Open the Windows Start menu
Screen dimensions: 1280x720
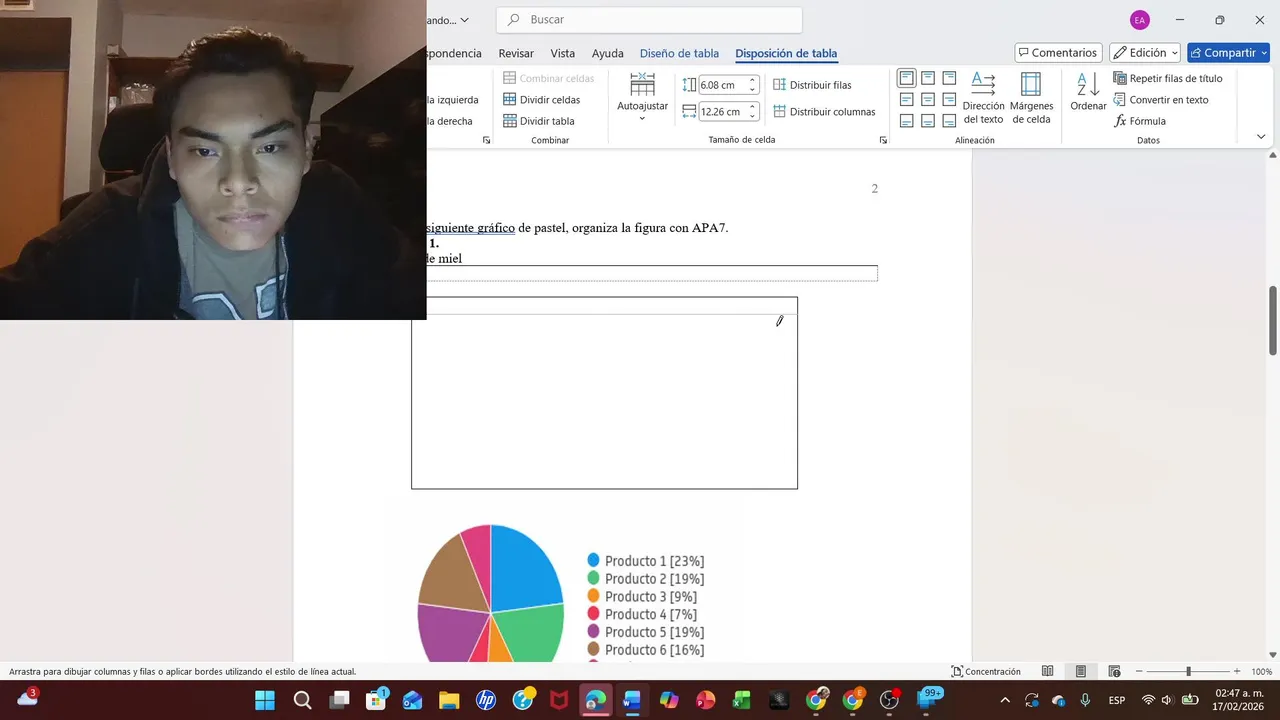click(265, 700)
